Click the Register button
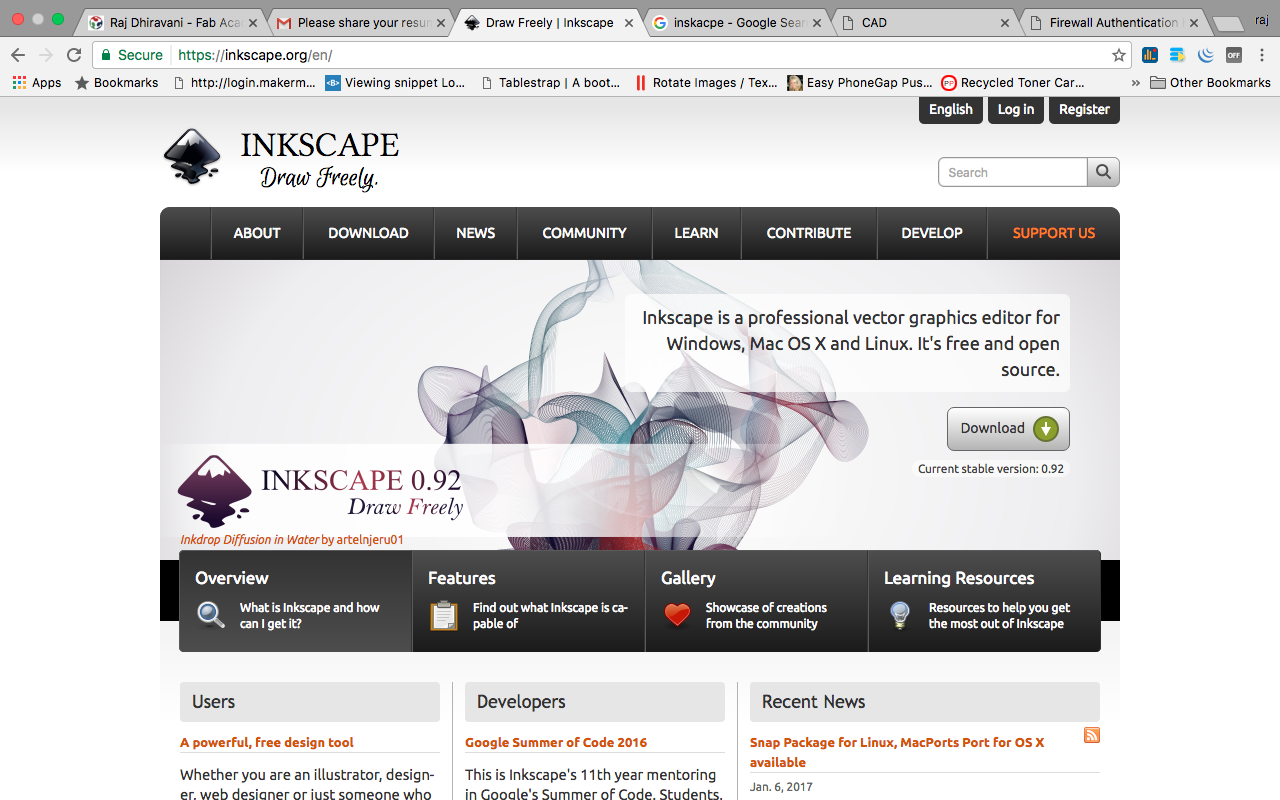Screen dimensions: 1280x800 click(1084, 110)
